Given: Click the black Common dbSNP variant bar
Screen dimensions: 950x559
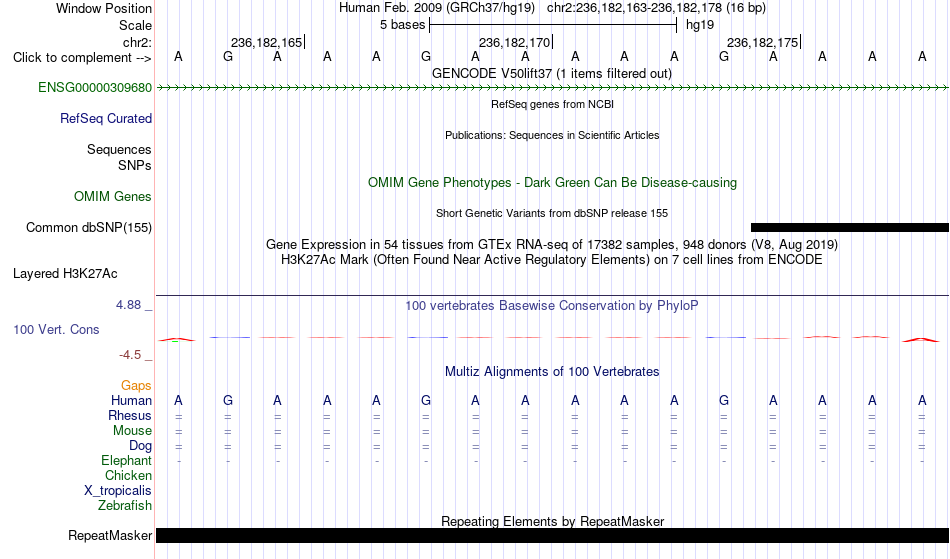Looking at the screenshot, I should tap(849, 228).
